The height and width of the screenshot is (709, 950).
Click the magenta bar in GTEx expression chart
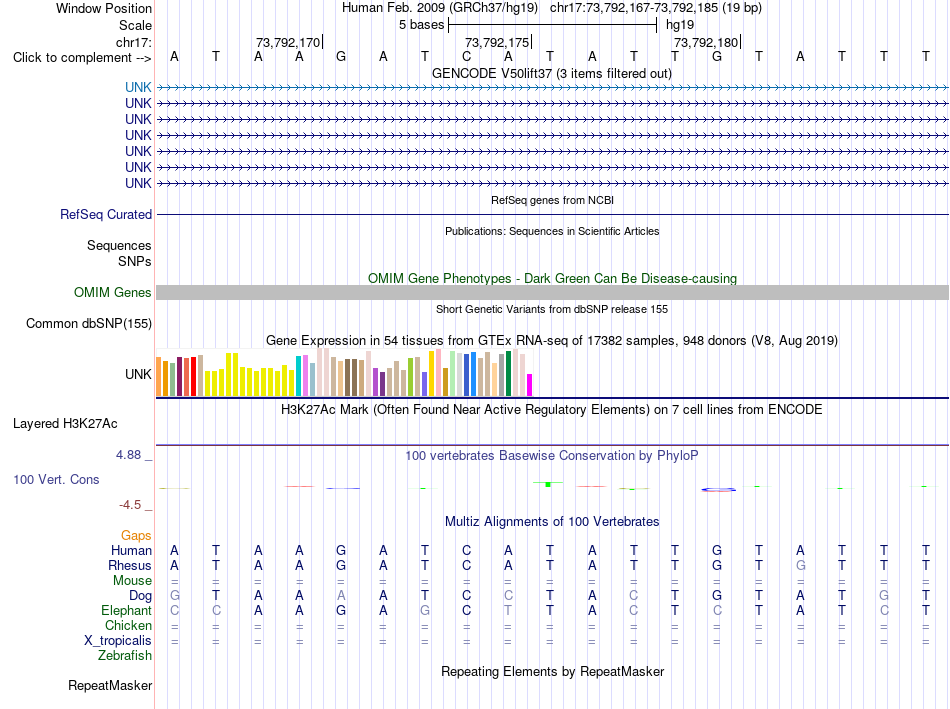coord(530,385)
